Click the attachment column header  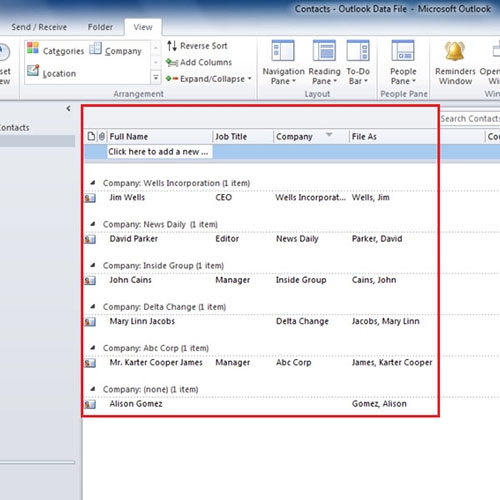102,136
